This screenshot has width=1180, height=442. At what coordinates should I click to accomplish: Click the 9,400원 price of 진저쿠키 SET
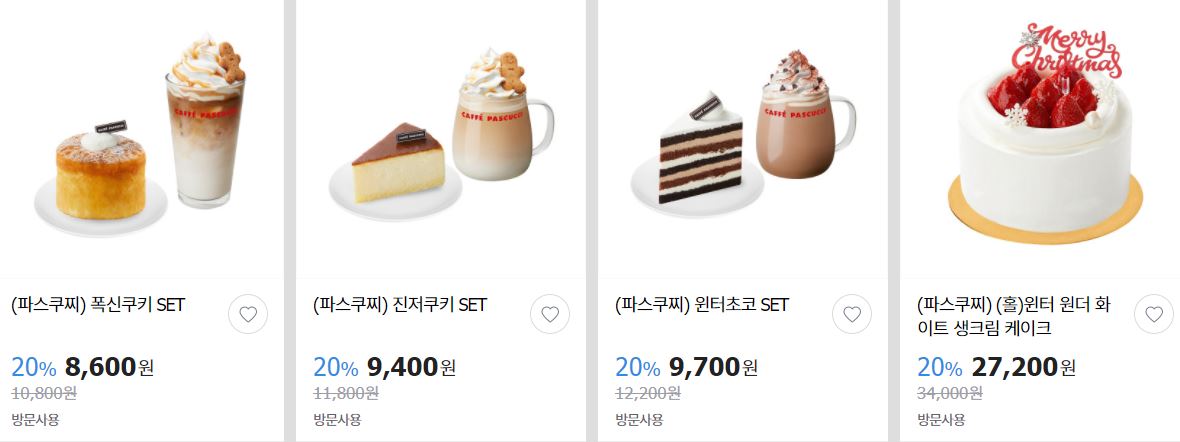click(x=411, y=367)
